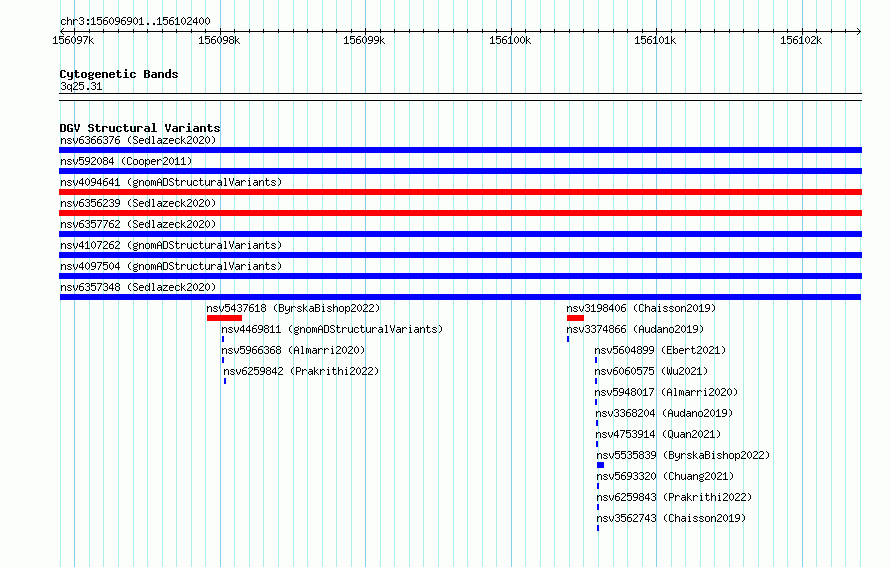
Task: Select the red bar under nsv3198406
Action: click(x=575, y=318)
